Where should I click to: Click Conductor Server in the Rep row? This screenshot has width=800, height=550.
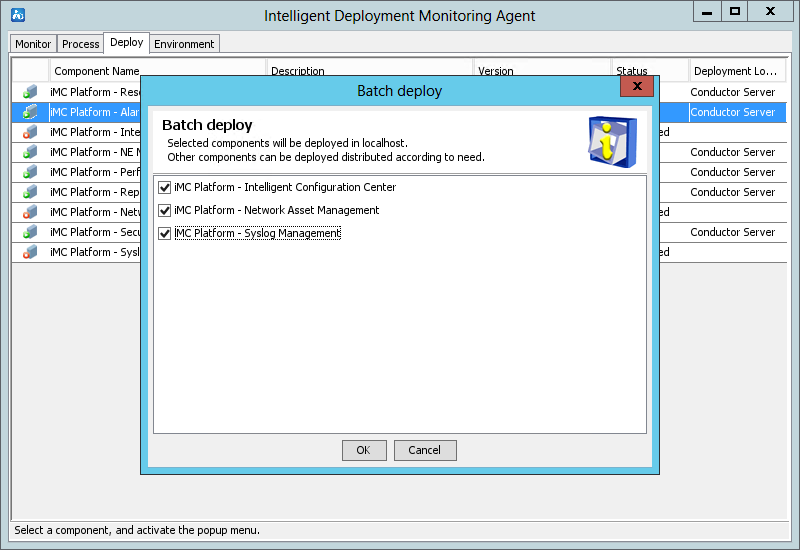[733, 192]
